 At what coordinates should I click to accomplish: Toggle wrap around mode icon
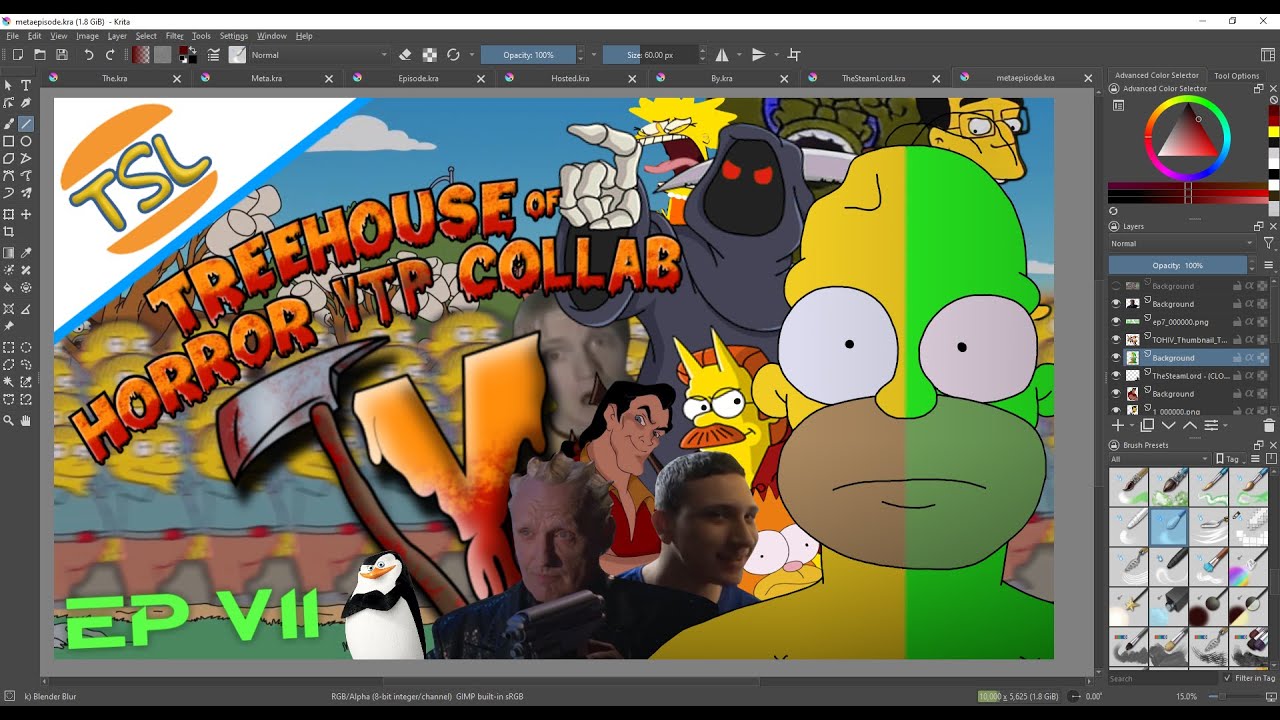click(x=794, y=55)
